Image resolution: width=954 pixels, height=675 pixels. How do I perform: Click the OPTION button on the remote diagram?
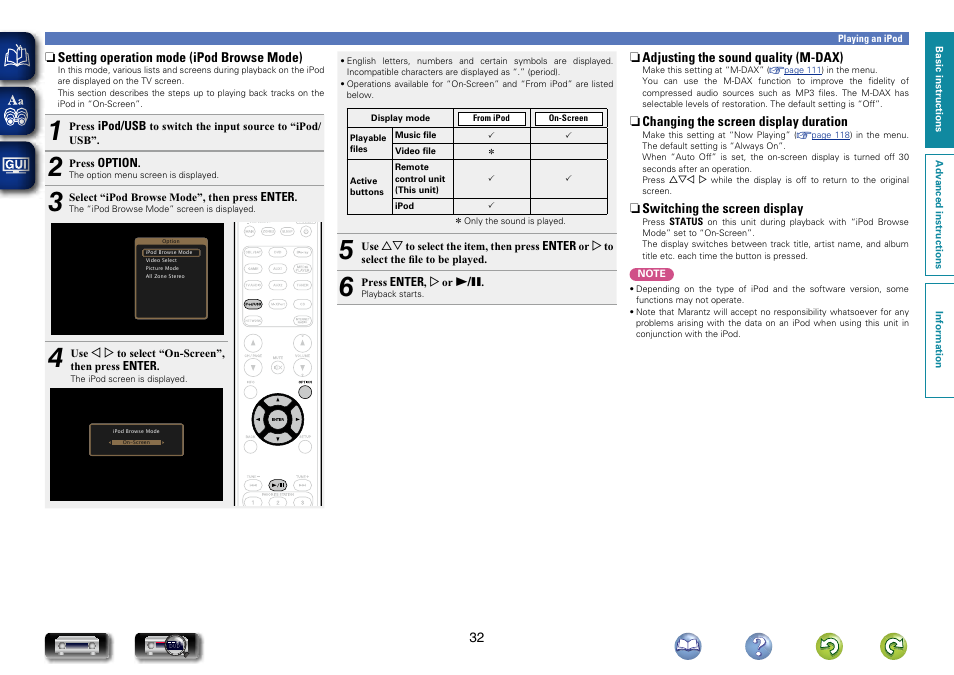coord(305,392)
